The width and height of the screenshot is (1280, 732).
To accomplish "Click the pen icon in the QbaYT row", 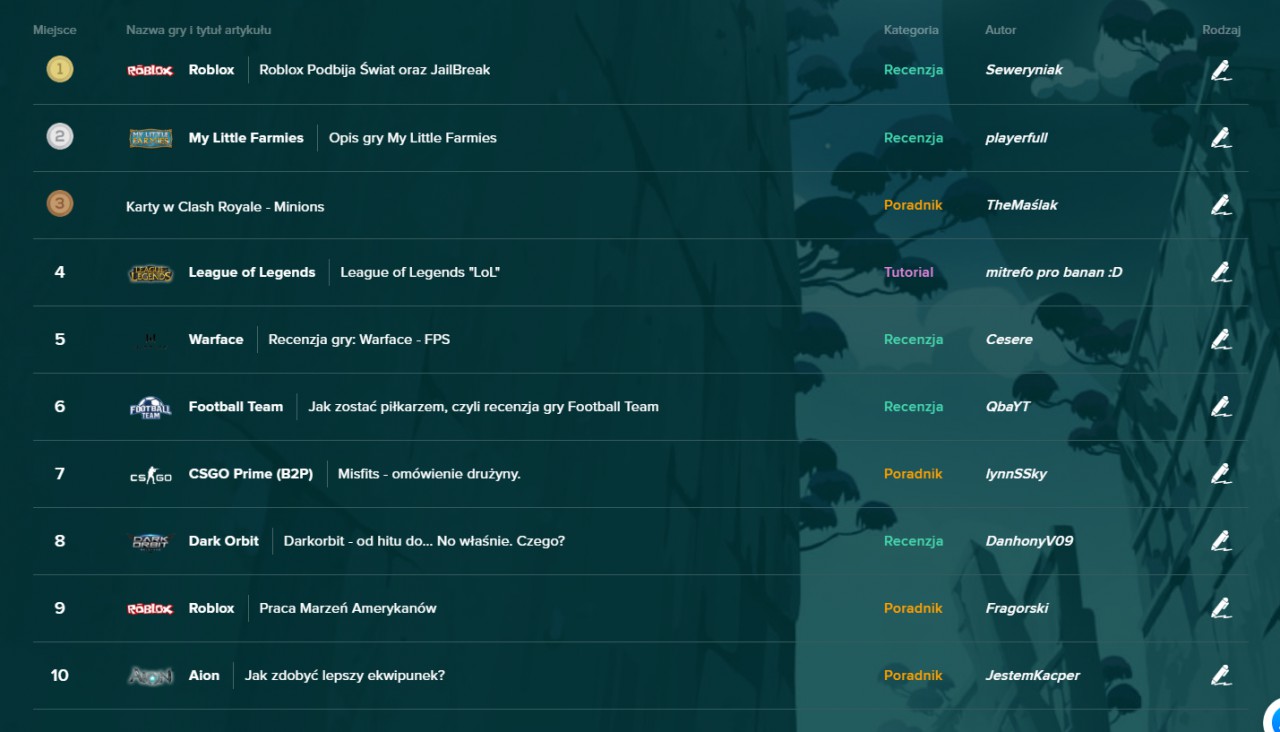I will click(x=1220, y=406).
